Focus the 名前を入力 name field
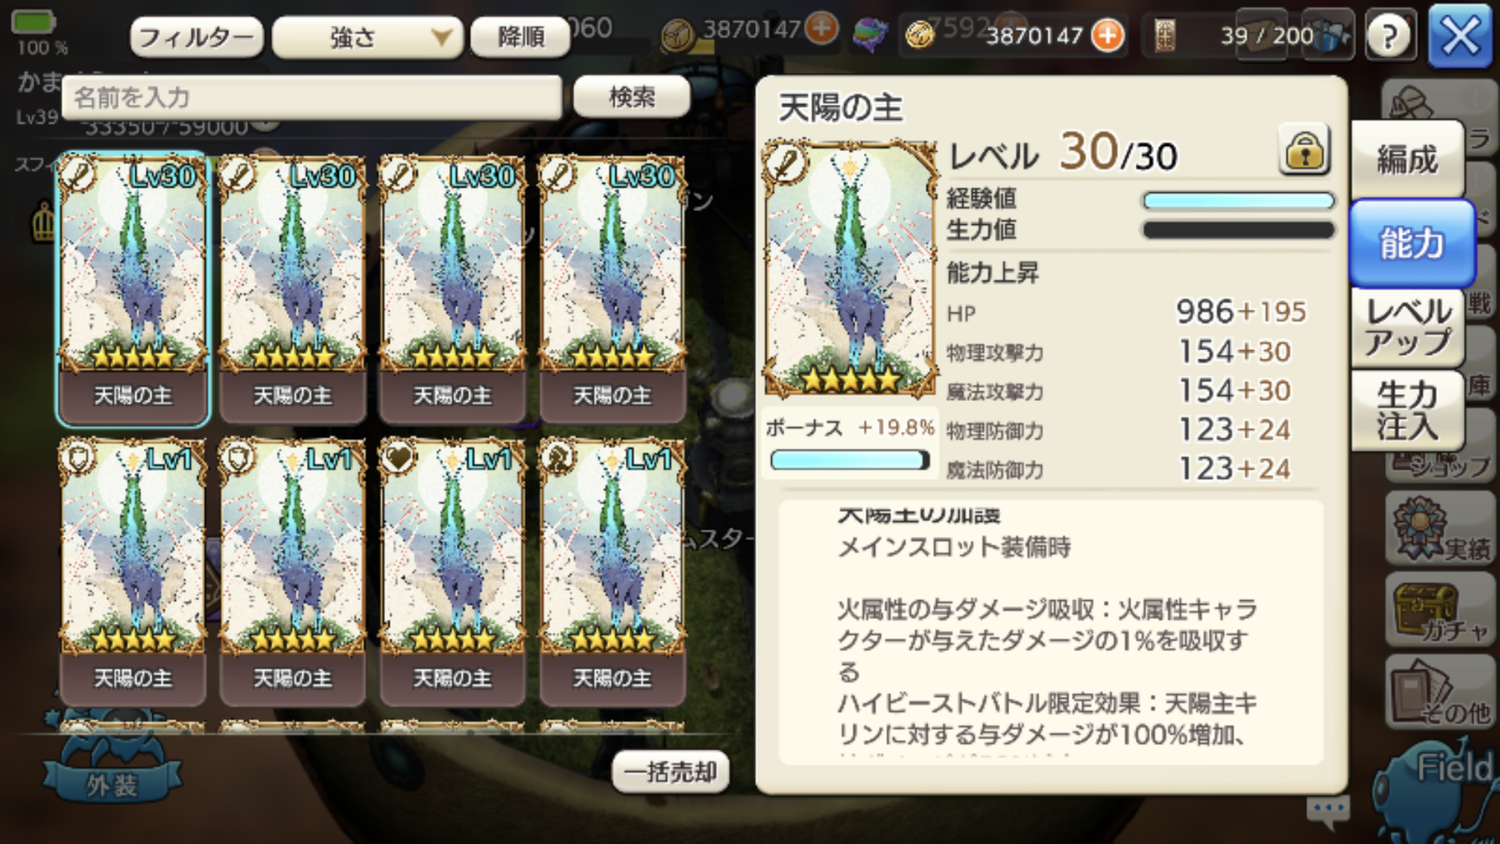 click(312, 98)
